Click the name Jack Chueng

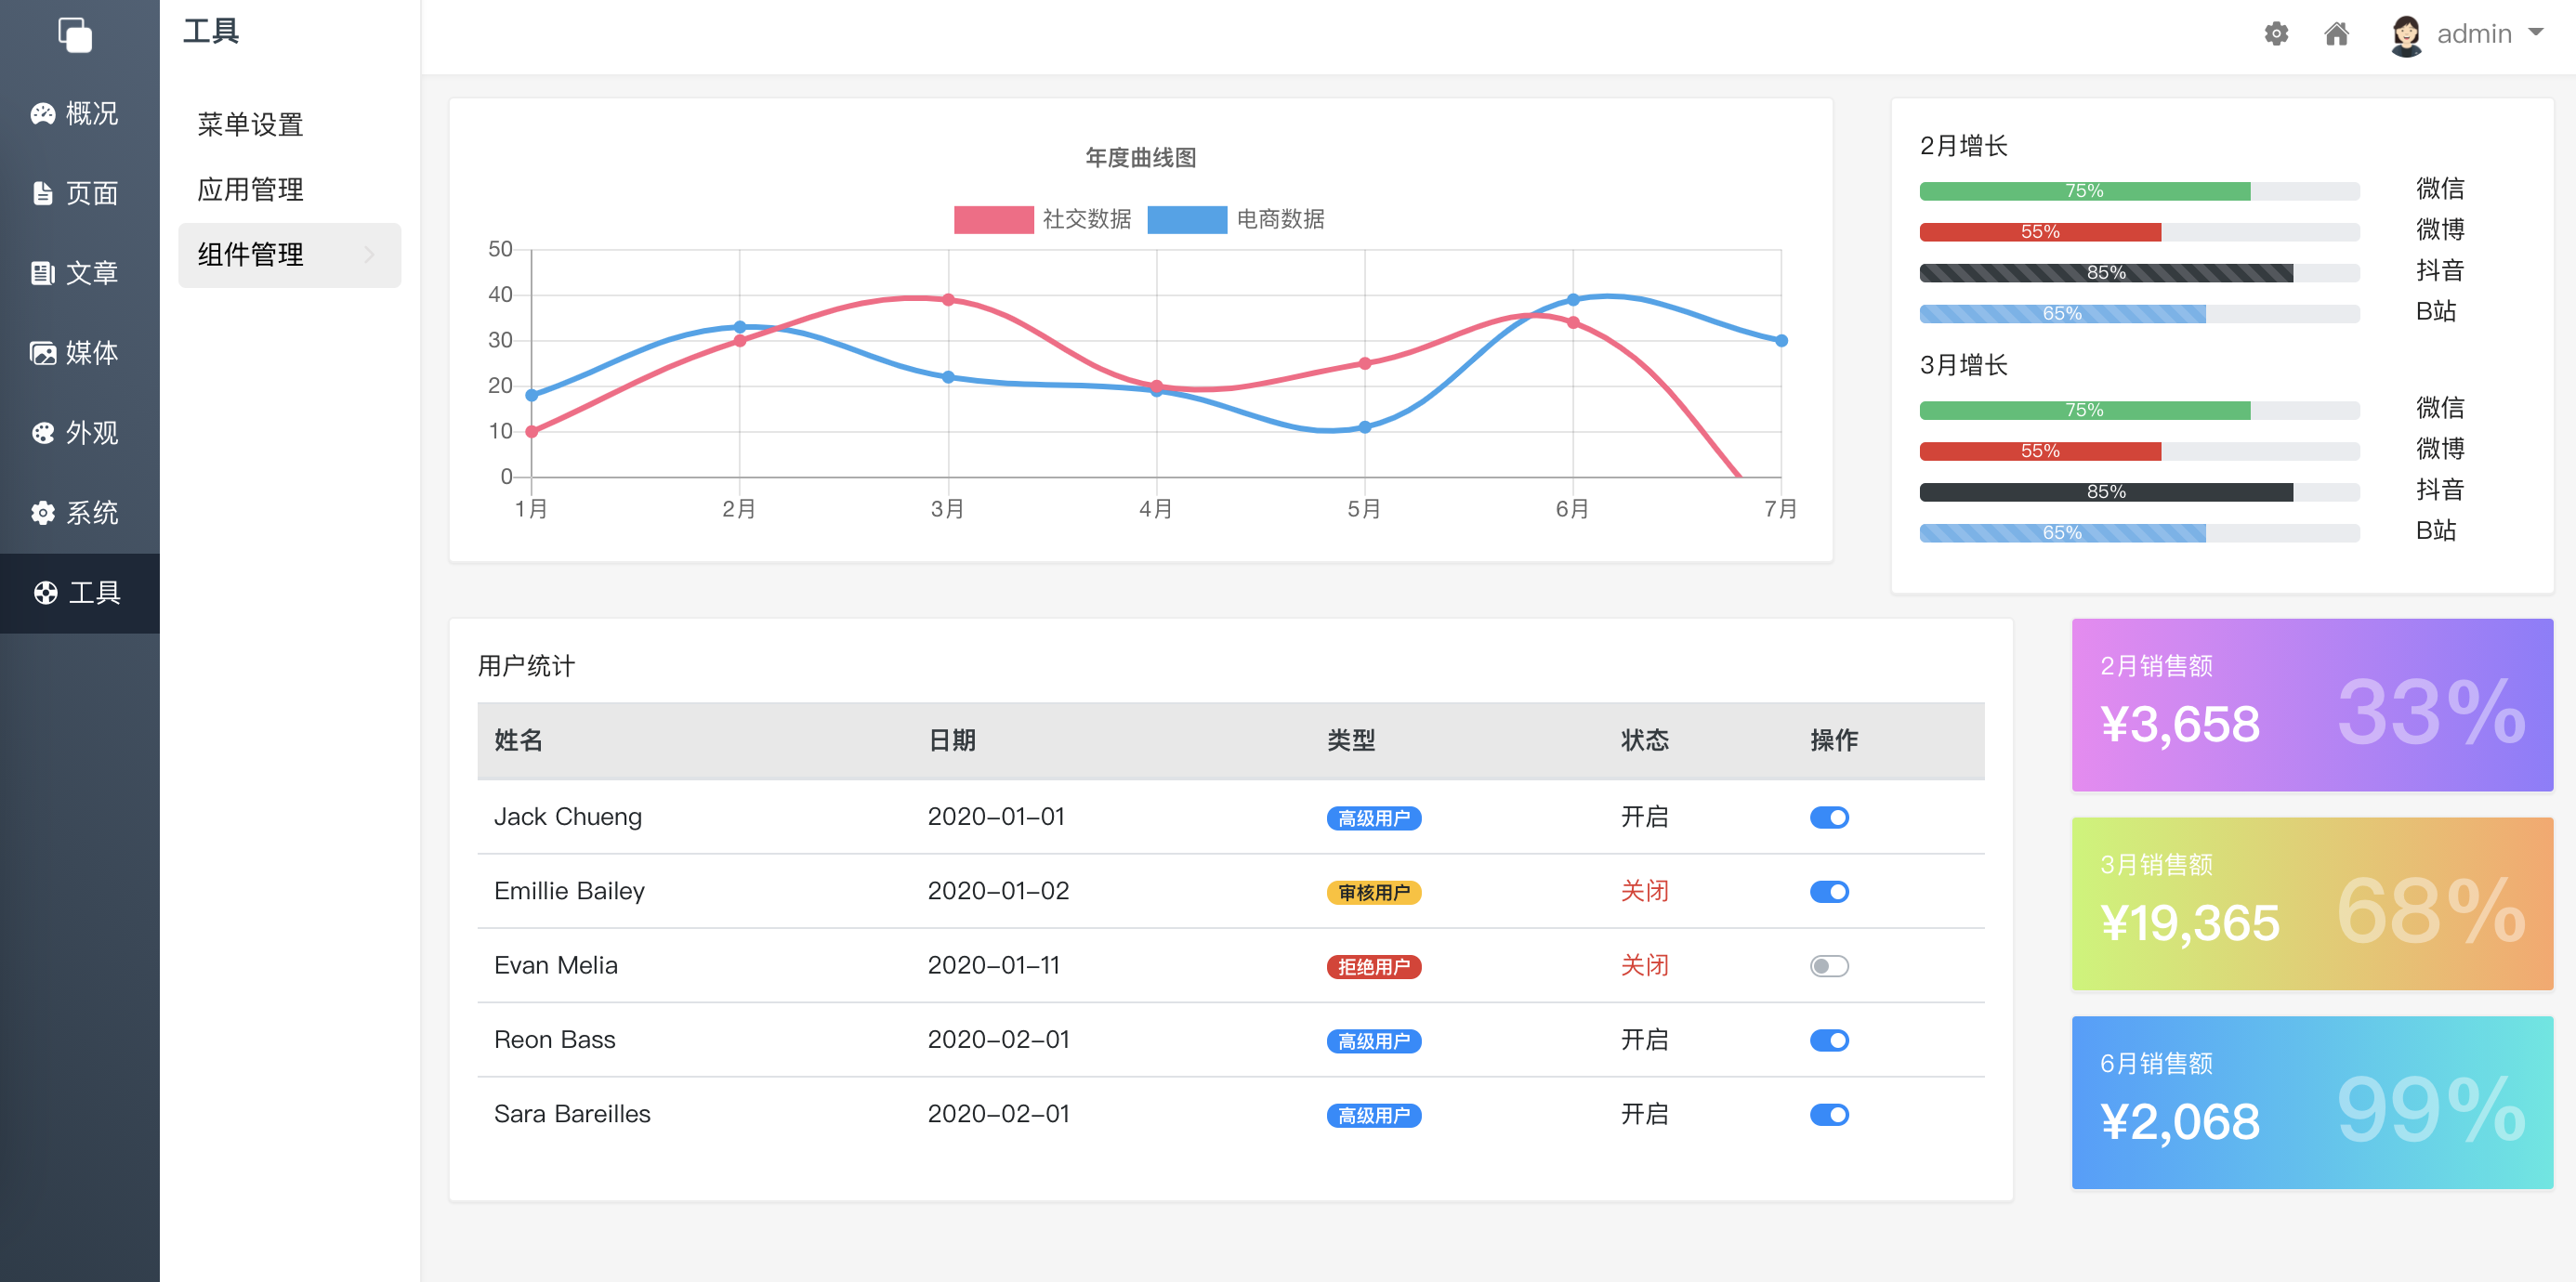click(x=568, y=817)
